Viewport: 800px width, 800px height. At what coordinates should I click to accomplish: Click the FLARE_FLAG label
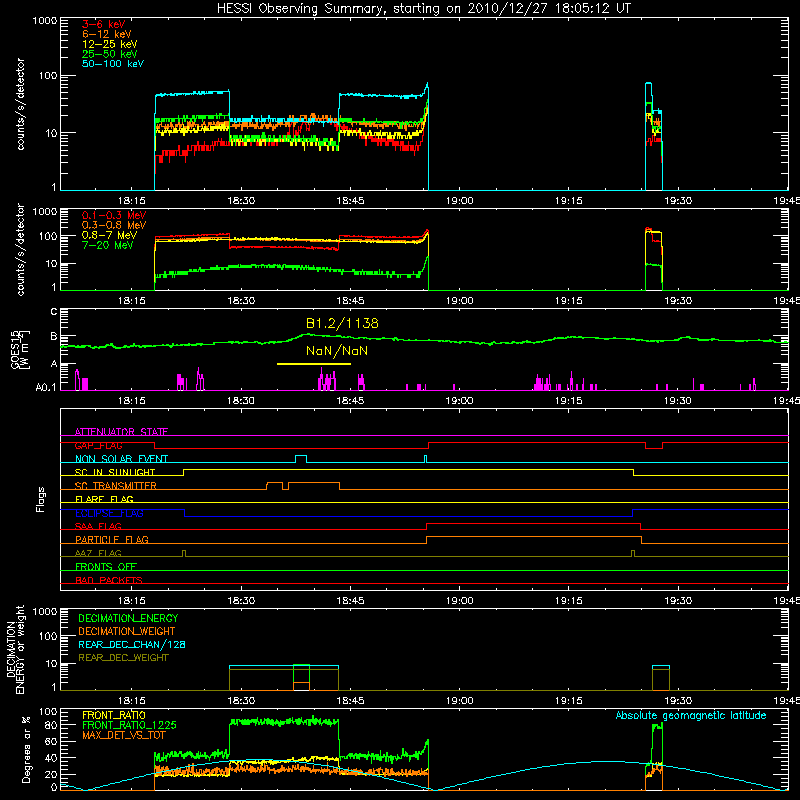click(104, 499)
